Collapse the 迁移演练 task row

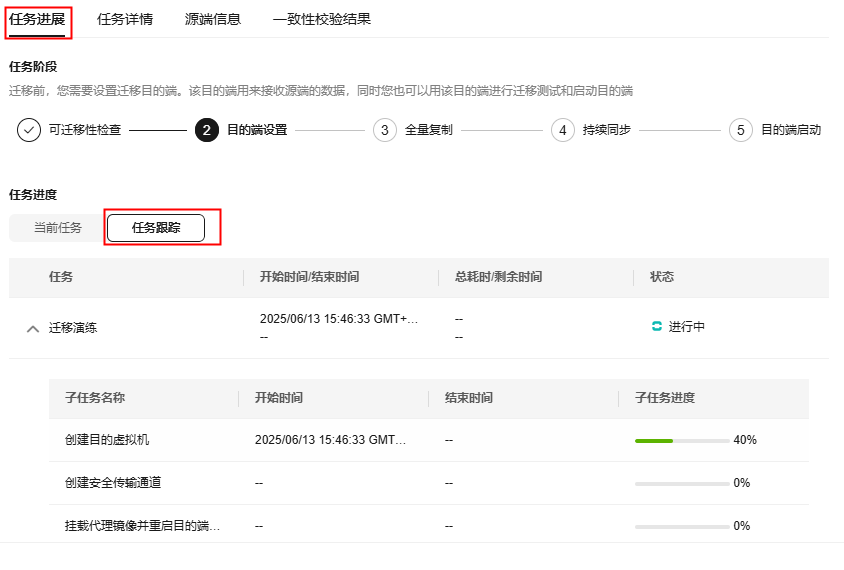click(x=33, y=328)
